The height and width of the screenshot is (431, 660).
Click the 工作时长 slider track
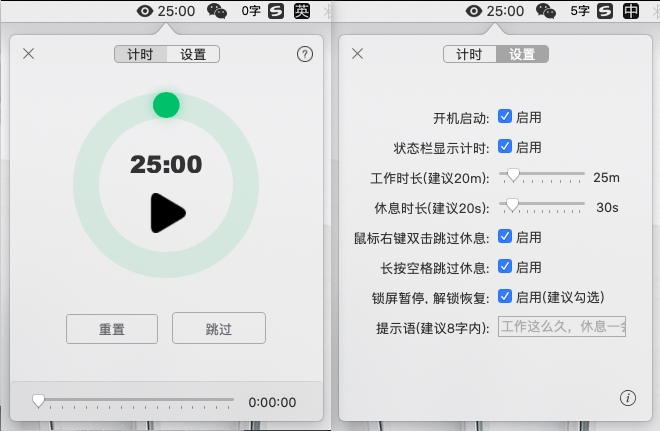tap(542, 174)
